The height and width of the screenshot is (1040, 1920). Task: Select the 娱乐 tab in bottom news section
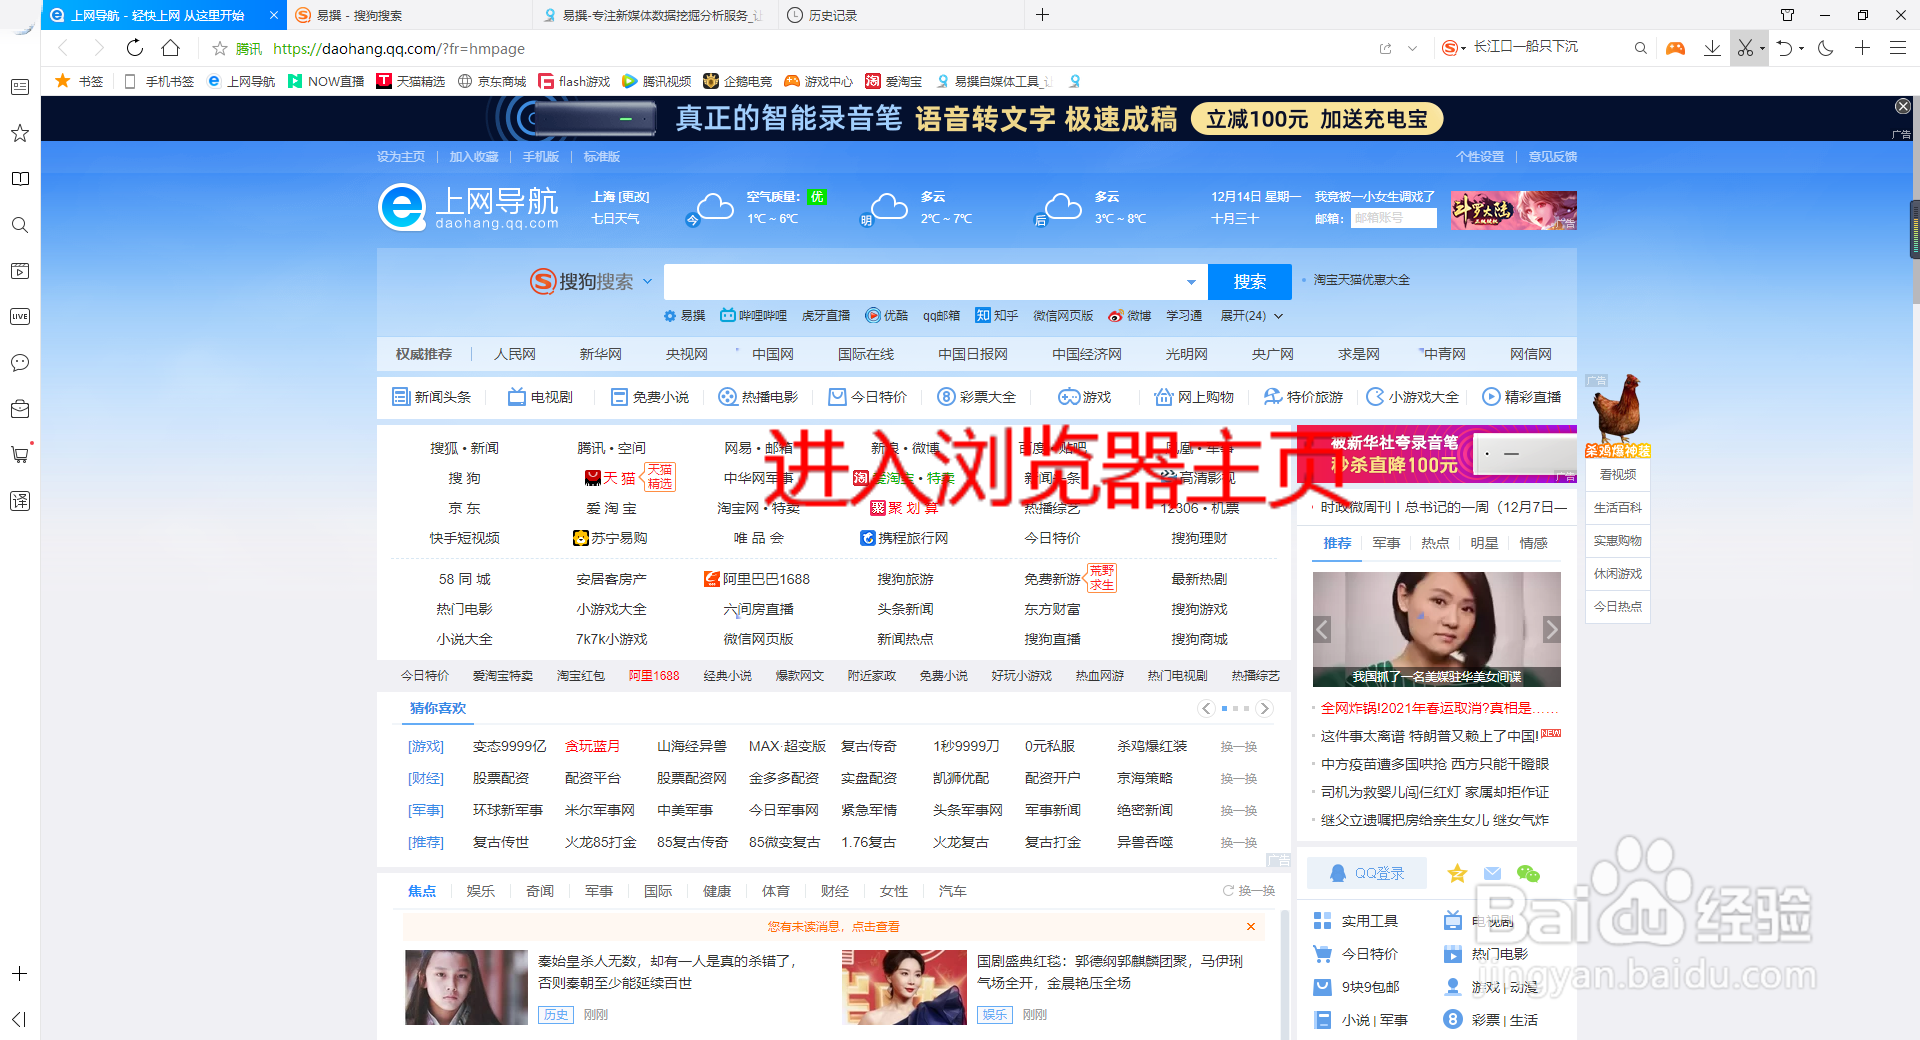[x=480, y=891]
